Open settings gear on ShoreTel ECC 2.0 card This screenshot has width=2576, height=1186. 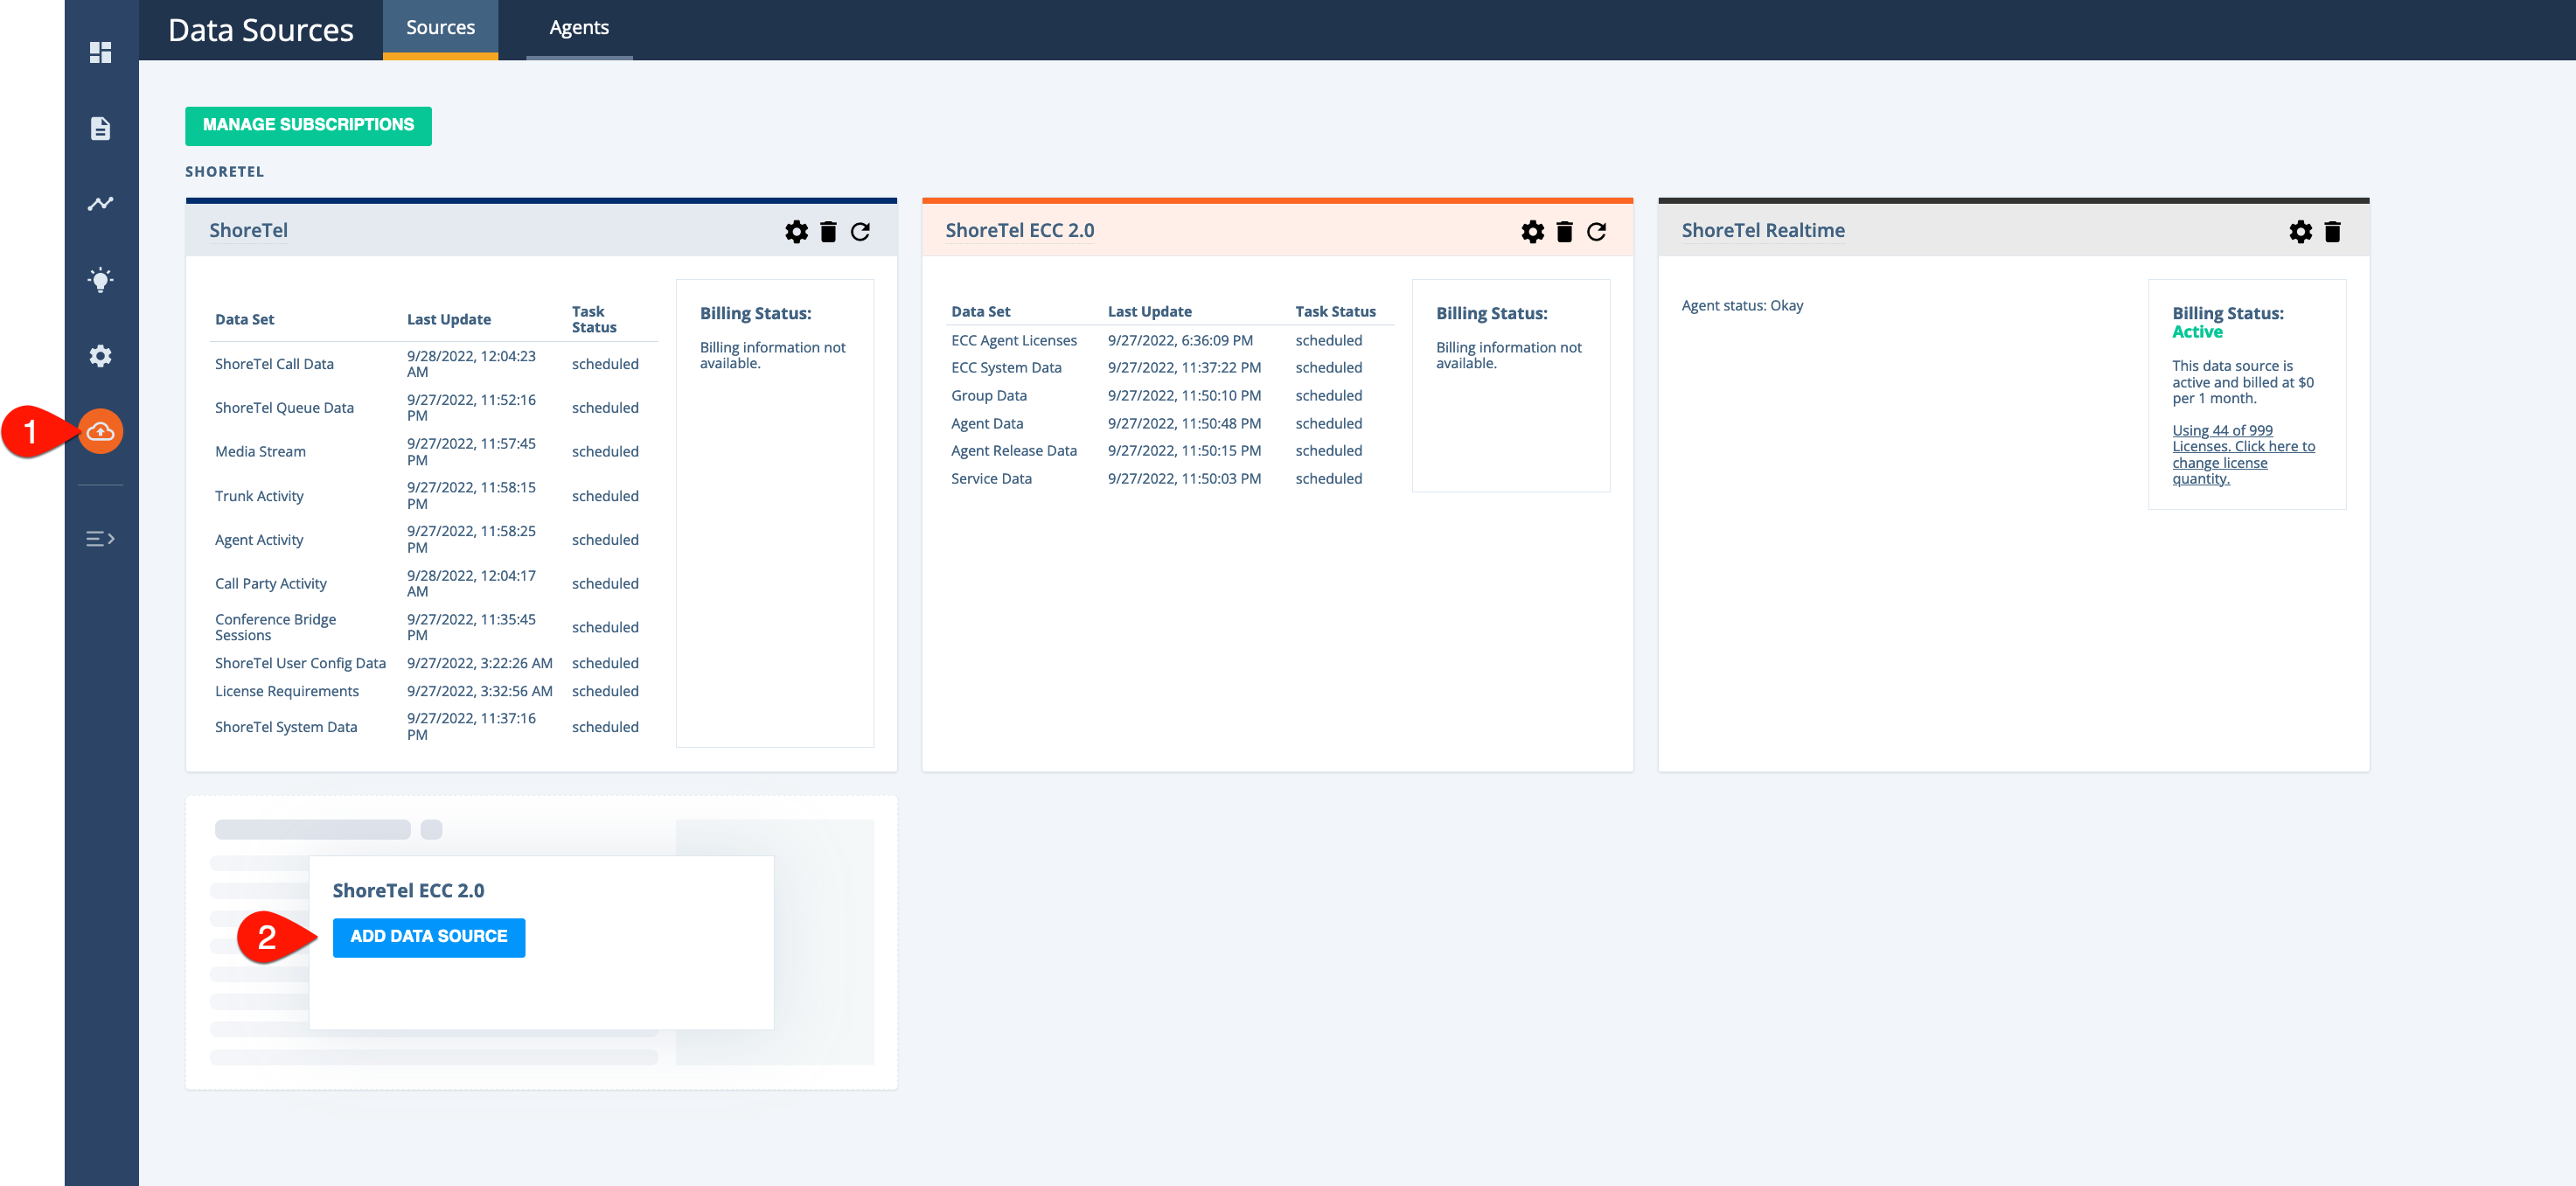click(x=1532, y=232)
